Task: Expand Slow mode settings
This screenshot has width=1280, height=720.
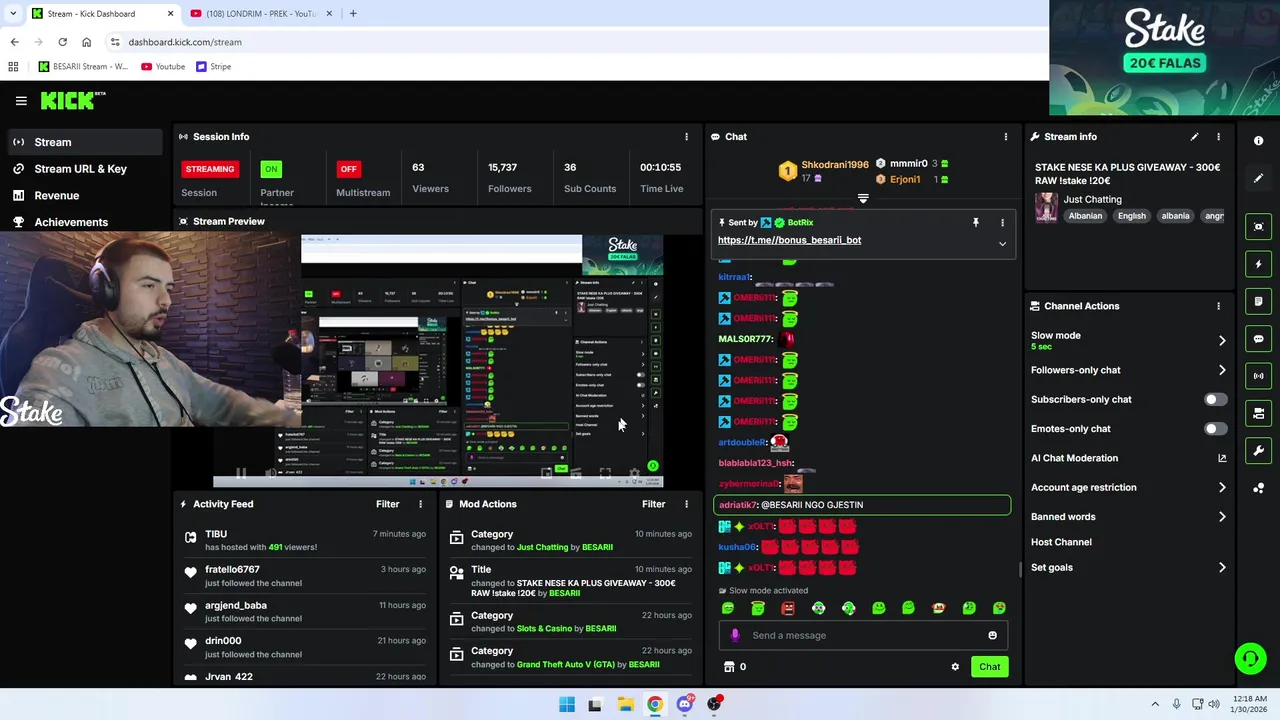Action: [1222, 341]
